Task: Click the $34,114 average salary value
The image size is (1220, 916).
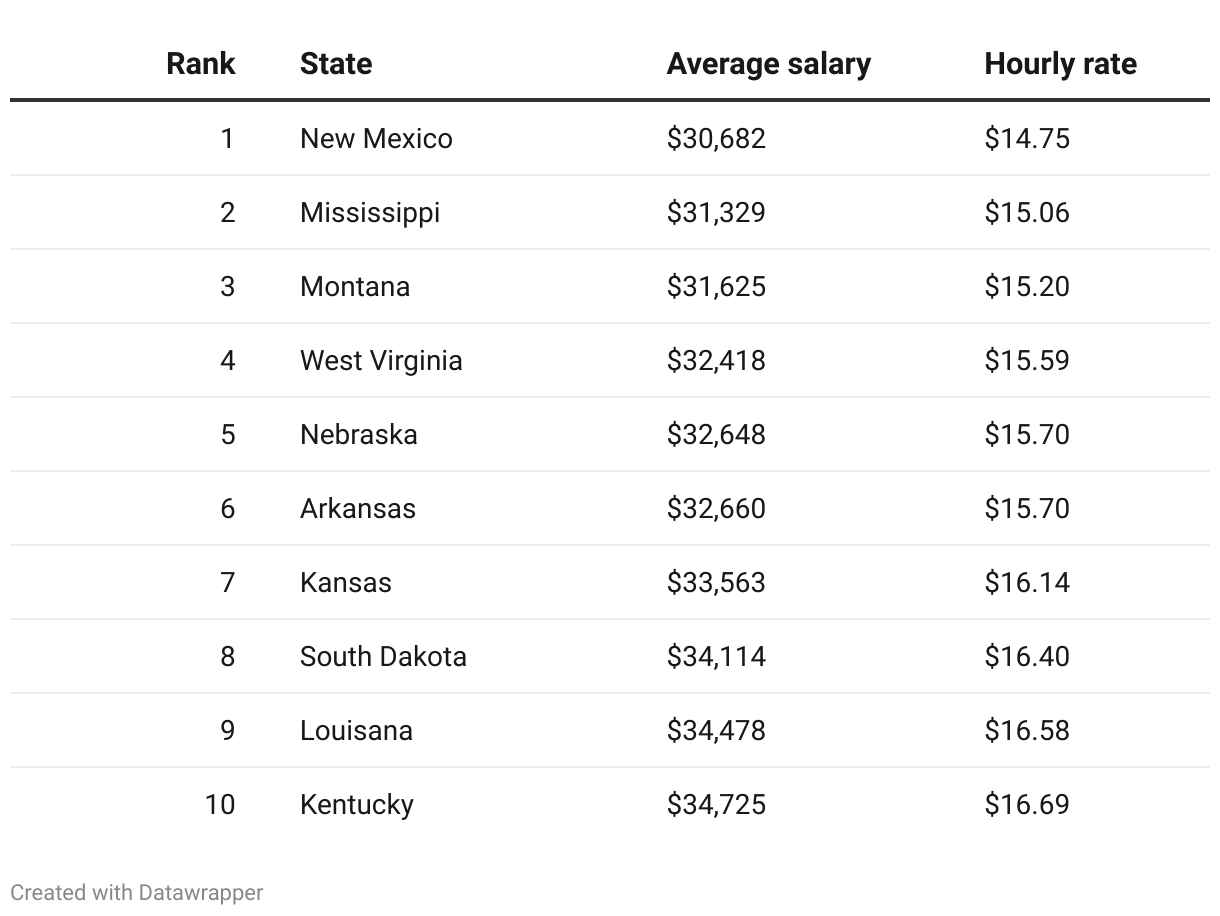Action: (716, 656)
